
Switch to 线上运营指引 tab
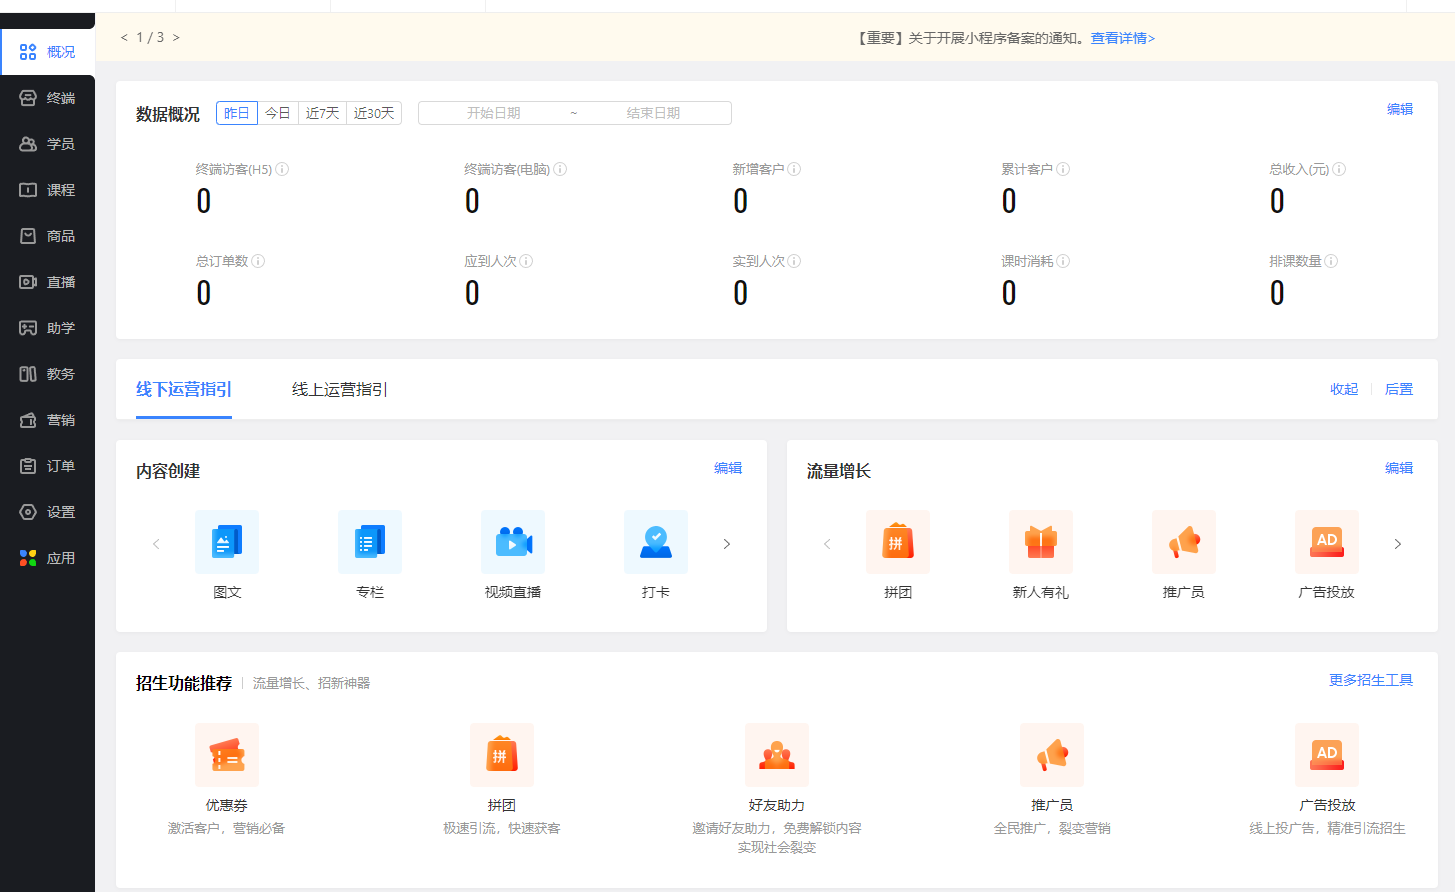[x=340, y=389]
